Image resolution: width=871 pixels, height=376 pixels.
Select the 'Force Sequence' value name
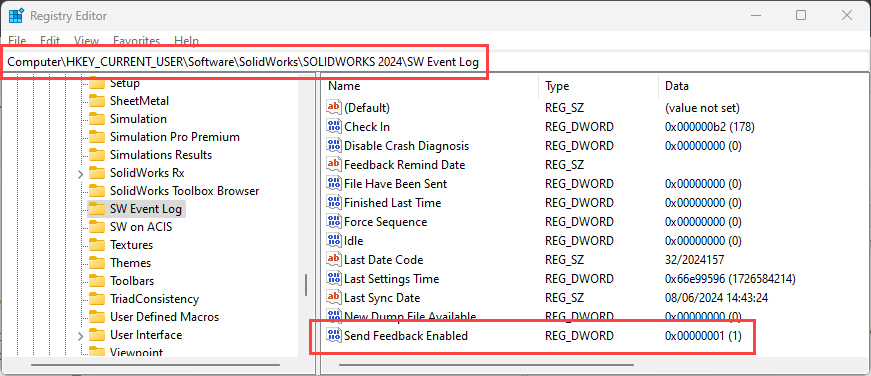click(386, 222)
